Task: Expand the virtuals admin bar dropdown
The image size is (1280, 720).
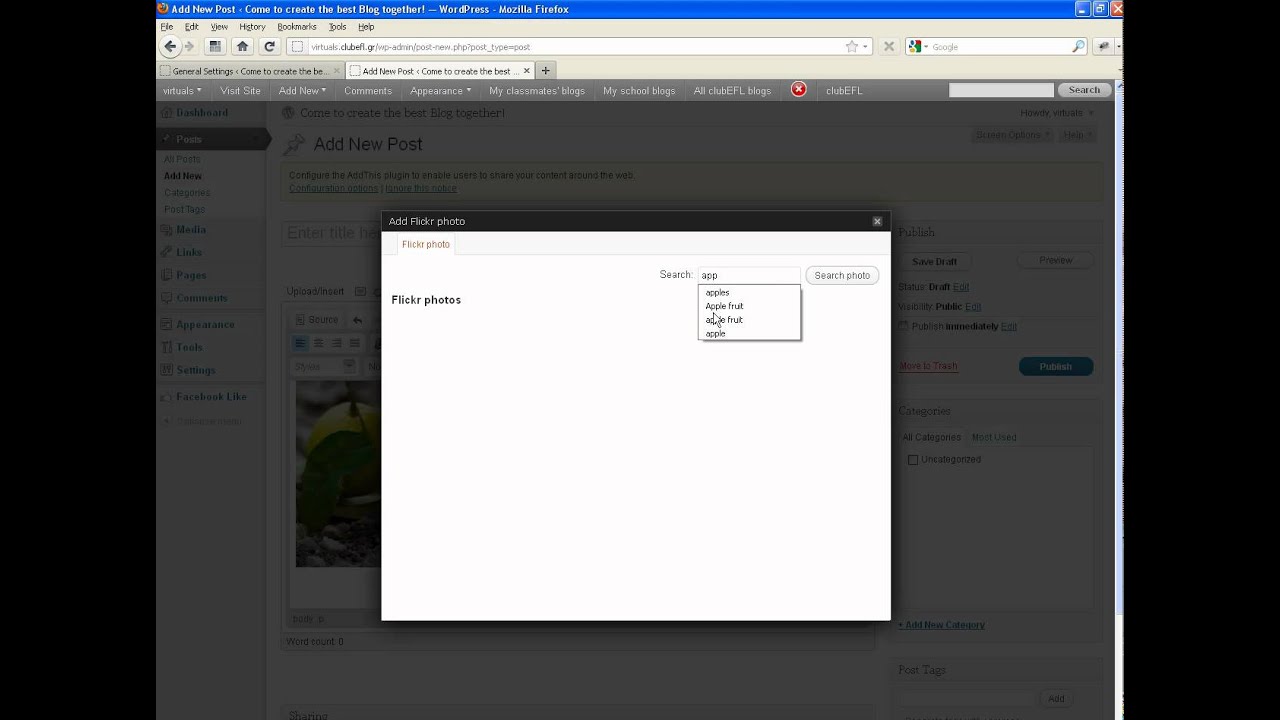Action: coord(182,90)
